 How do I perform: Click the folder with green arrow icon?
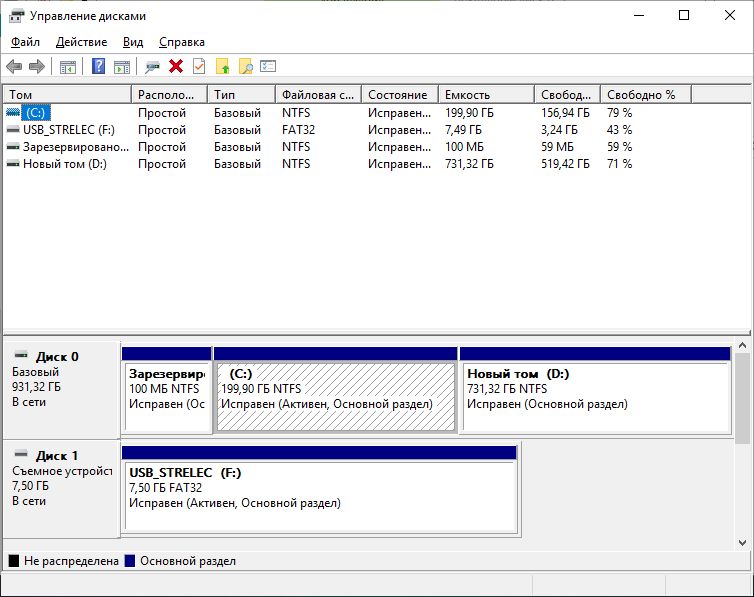coord(223,67)
